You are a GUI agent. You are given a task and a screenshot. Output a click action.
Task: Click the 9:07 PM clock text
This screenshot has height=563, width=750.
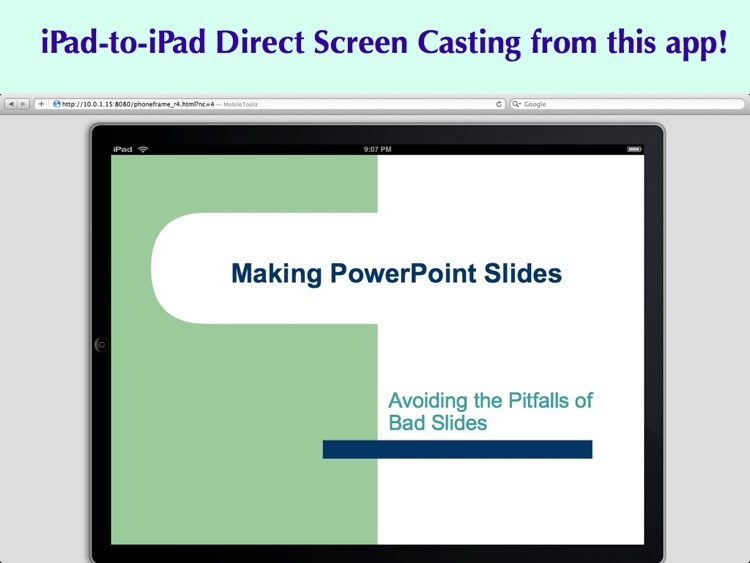click(x=377, y=149)
